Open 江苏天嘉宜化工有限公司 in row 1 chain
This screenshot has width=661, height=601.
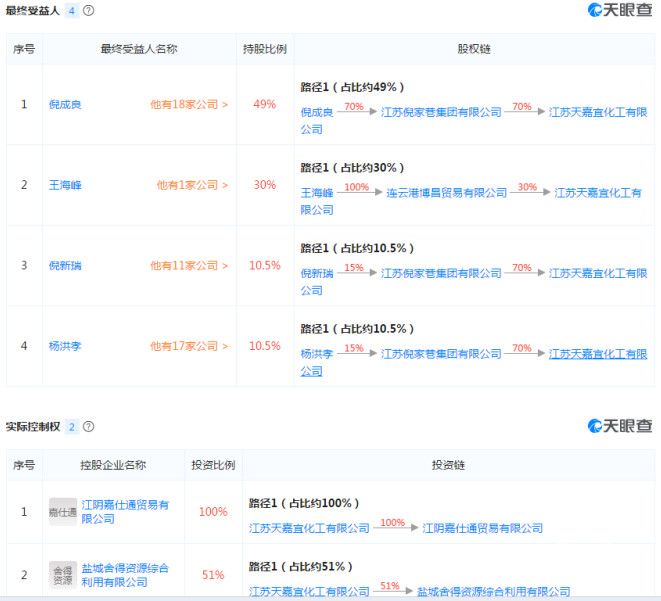tap(598, 112)
